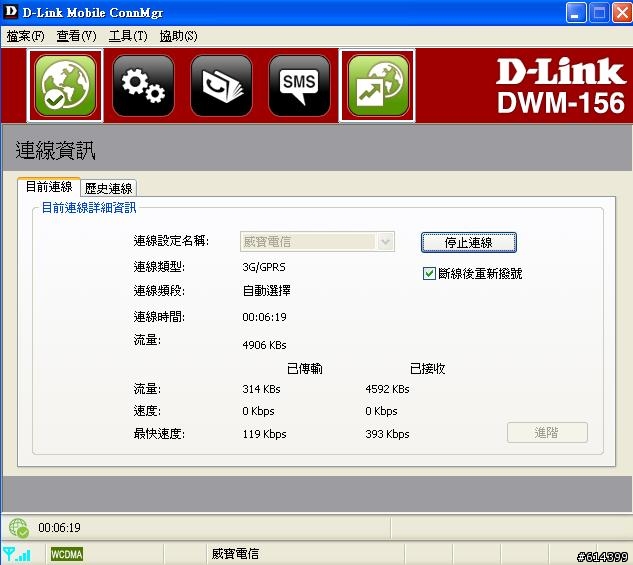Open the phonebook contacts icon
This screenshot has height=565, width=633.
221,86
